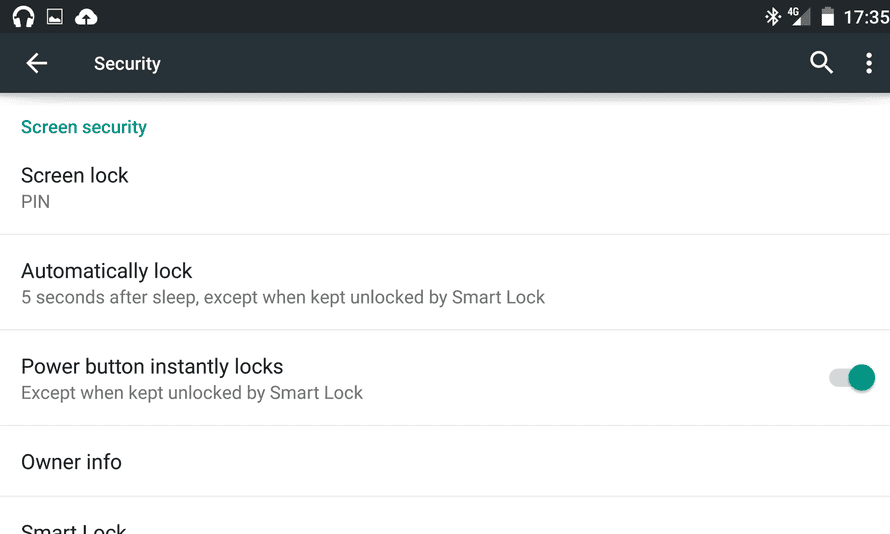Tap the Bluetooth status icon
The image size is (890, 534).
(772, 16)
